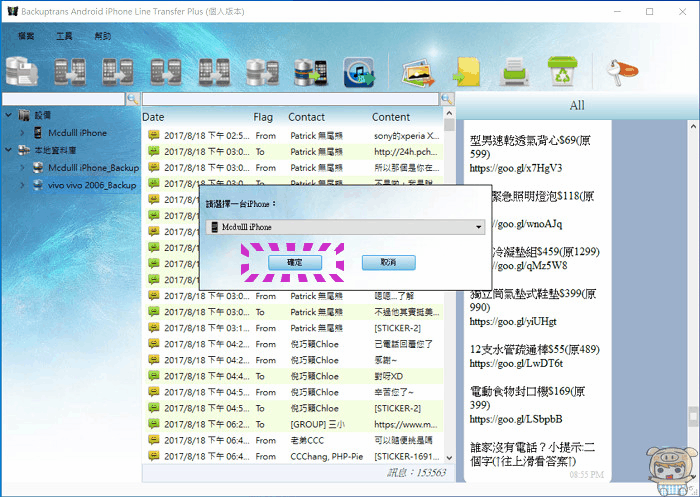The image size is (700, 497).
Task: Collapse the 本地資料庫 tree node
Action: coord(8,150)
